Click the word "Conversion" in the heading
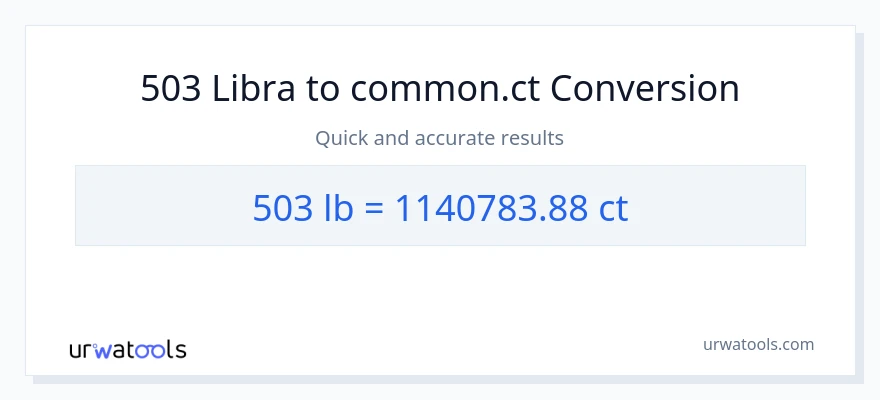This screenshot has height=400, width=880. [x=645, y=89]
